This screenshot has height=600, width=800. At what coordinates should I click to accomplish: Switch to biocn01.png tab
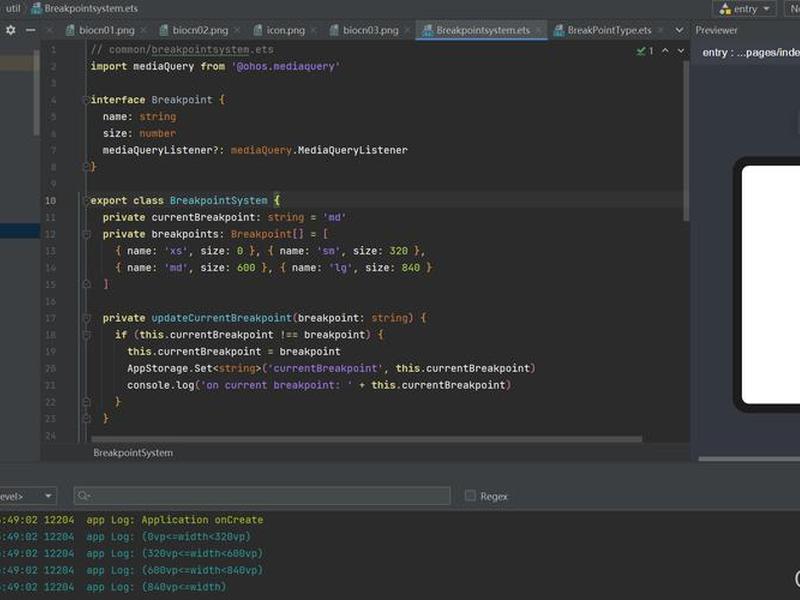107,31
